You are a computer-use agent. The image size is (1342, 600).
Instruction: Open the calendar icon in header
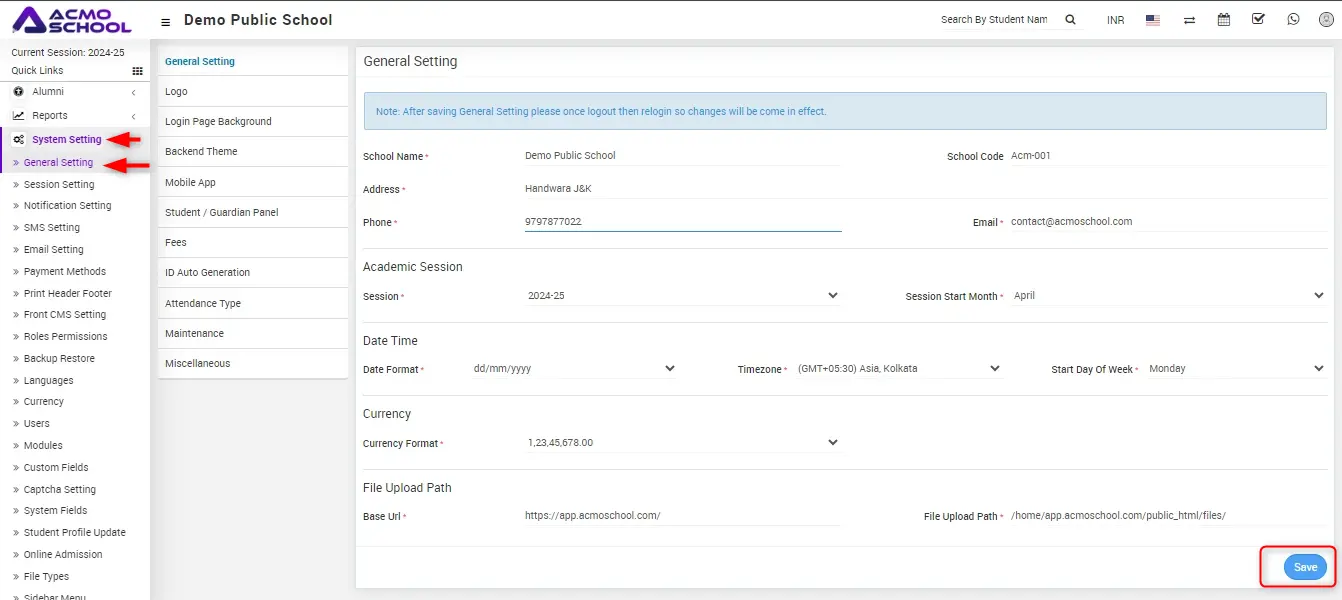pyautogui.click(x=1224, y=20)
